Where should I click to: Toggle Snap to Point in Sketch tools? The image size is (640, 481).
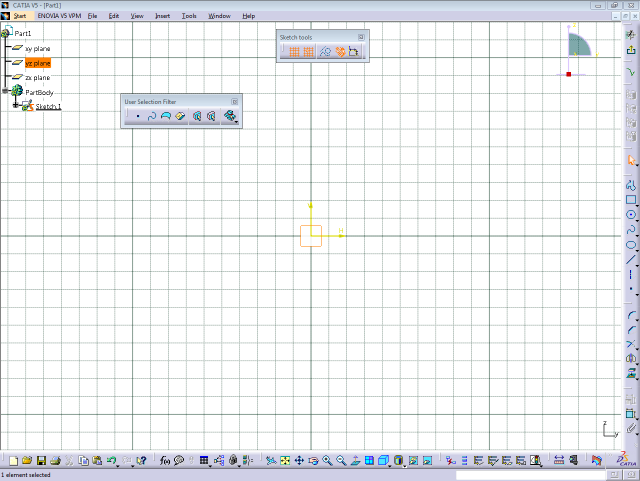point(309,52)
